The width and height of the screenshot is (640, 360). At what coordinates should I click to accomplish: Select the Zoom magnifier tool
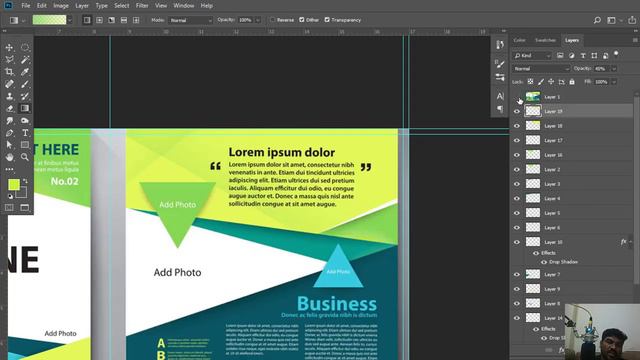[25, 157]
